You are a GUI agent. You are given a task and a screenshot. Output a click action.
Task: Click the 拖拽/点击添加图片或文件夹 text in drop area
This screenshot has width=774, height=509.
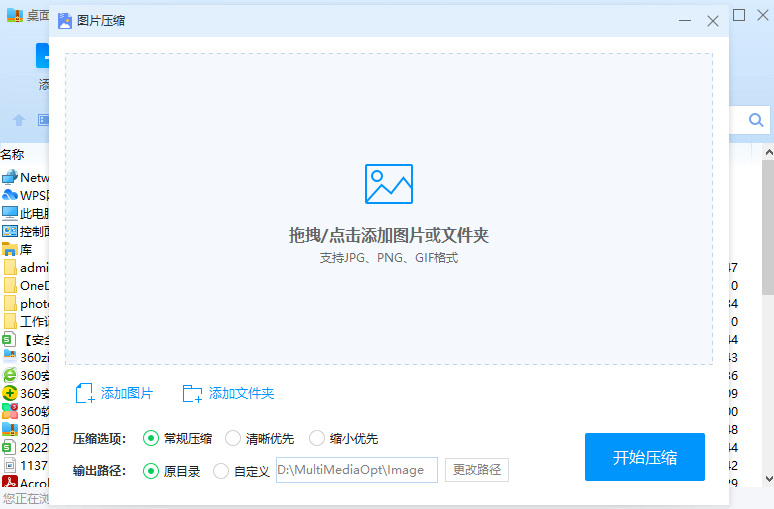(x=388, y=235)
